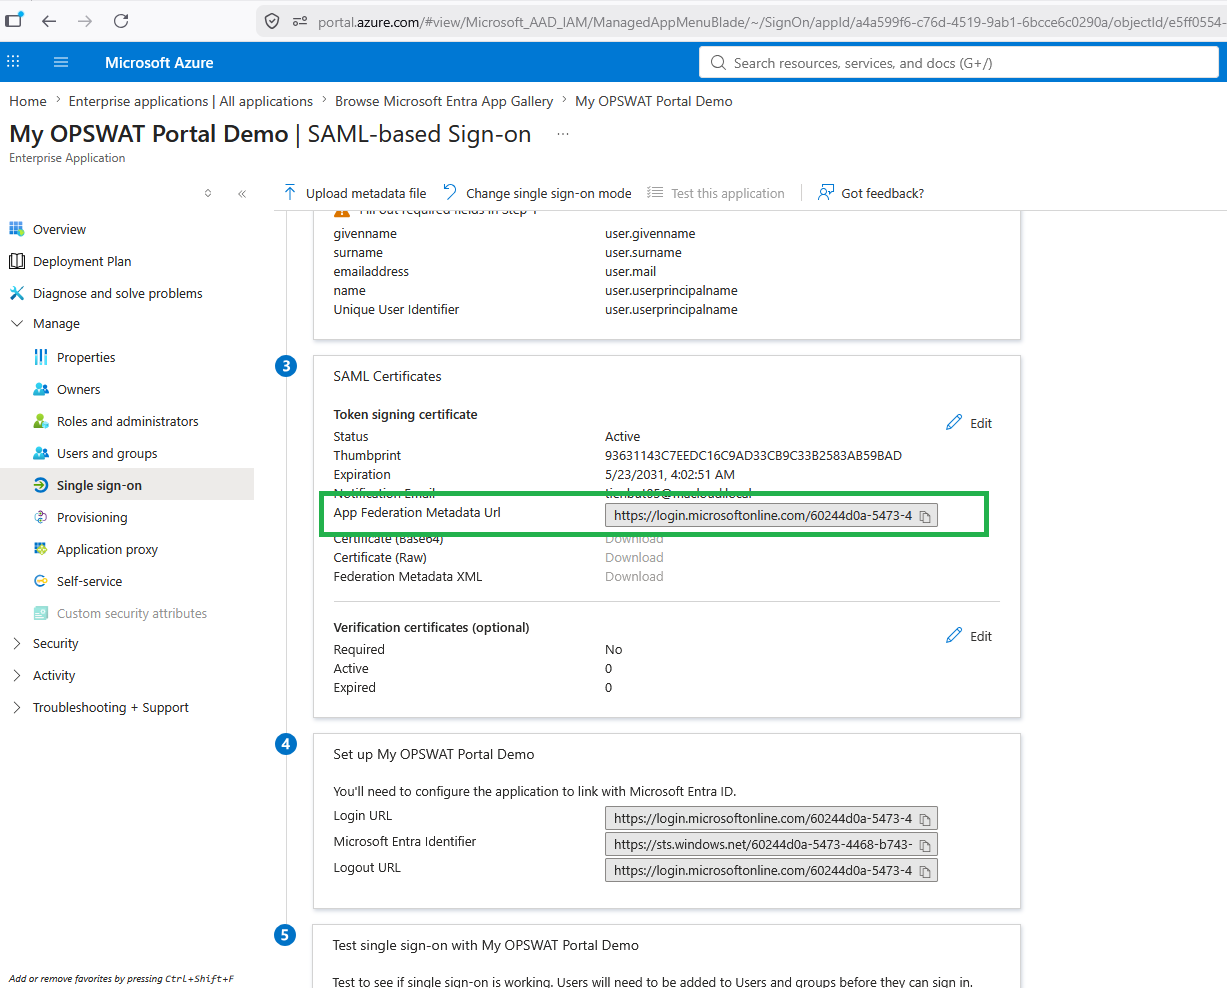Click the Owners people icon
The width and height of the screenshot is (1227, 988).
[40, 389]
